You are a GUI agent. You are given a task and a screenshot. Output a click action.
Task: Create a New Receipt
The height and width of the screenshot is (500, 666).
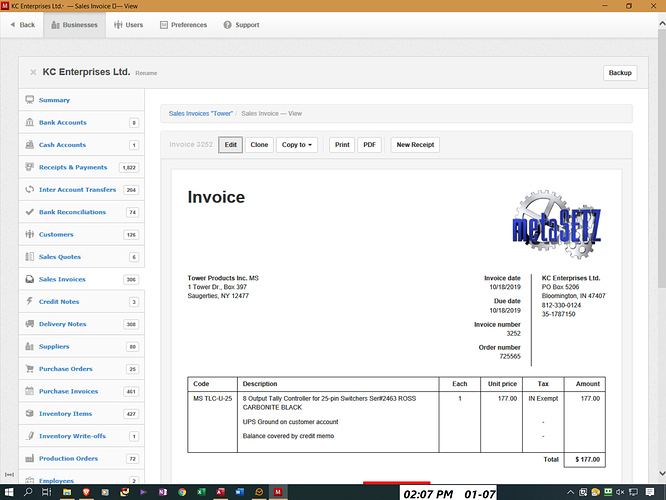[x=415, y=145]
